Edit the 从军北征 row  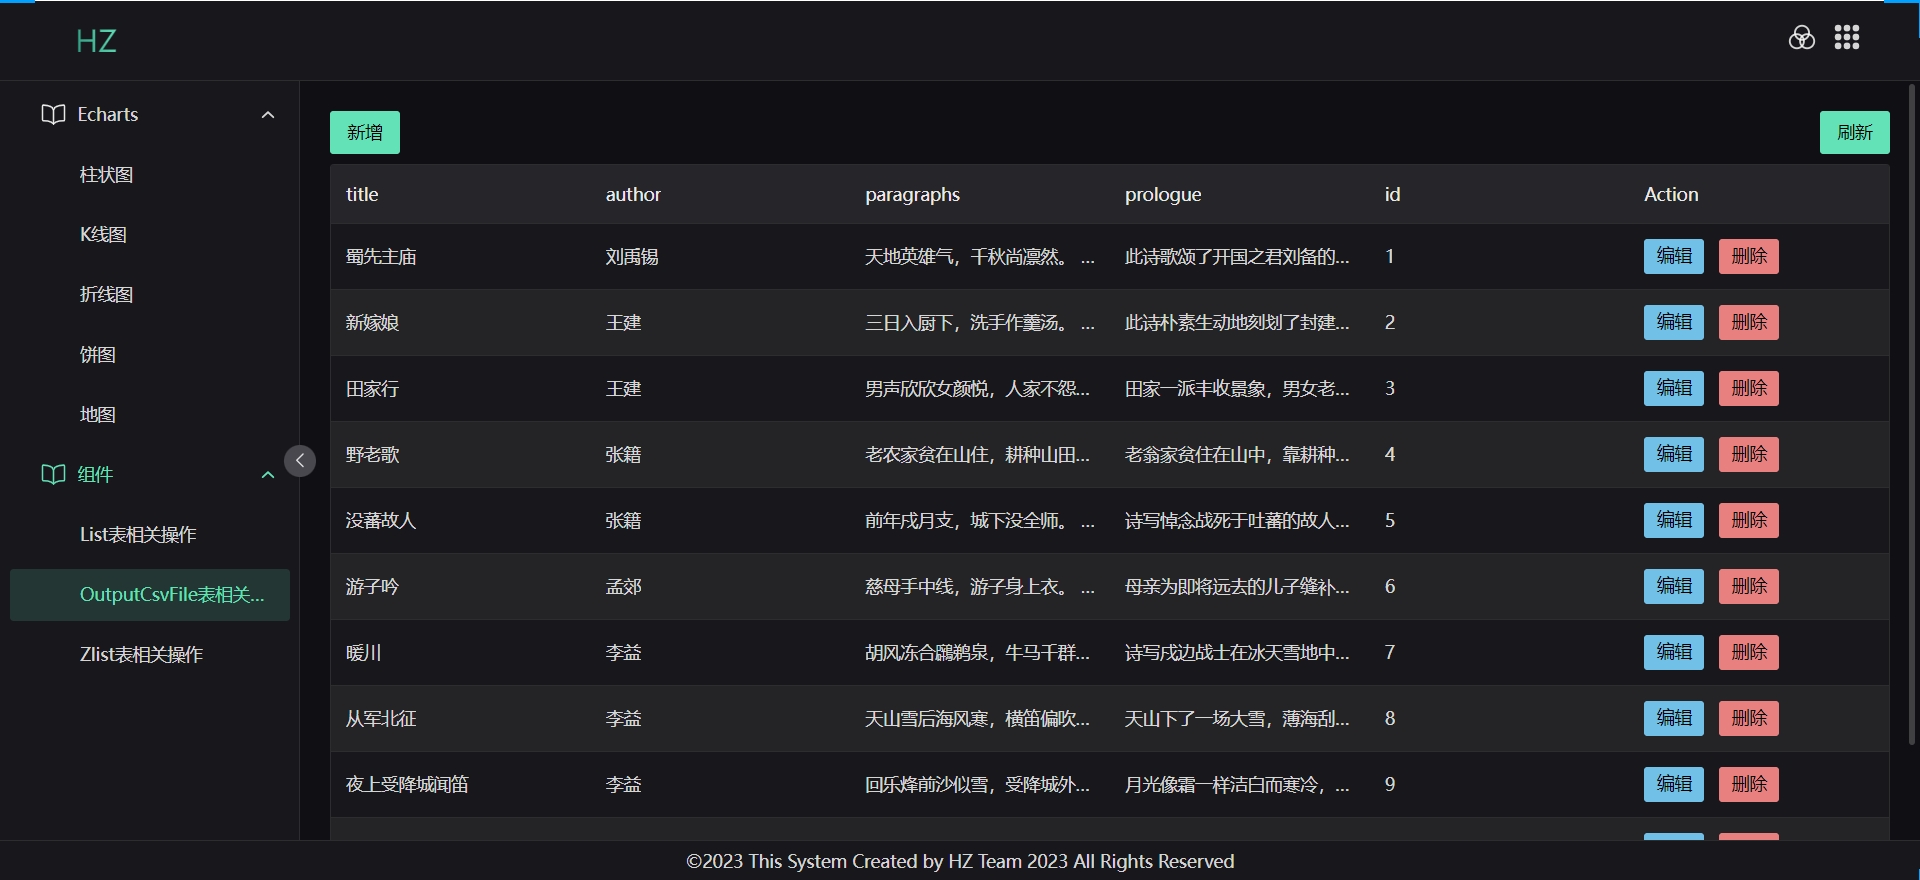pyautogui.click(x=1674, y=718)
